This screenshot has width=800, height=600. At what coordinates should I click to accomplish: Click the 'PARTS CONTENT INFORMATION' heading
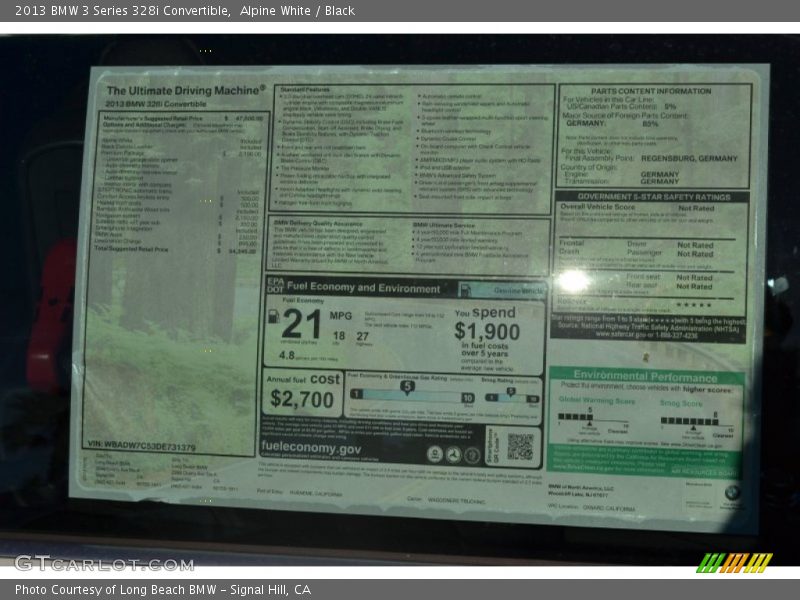coord(651,91)
